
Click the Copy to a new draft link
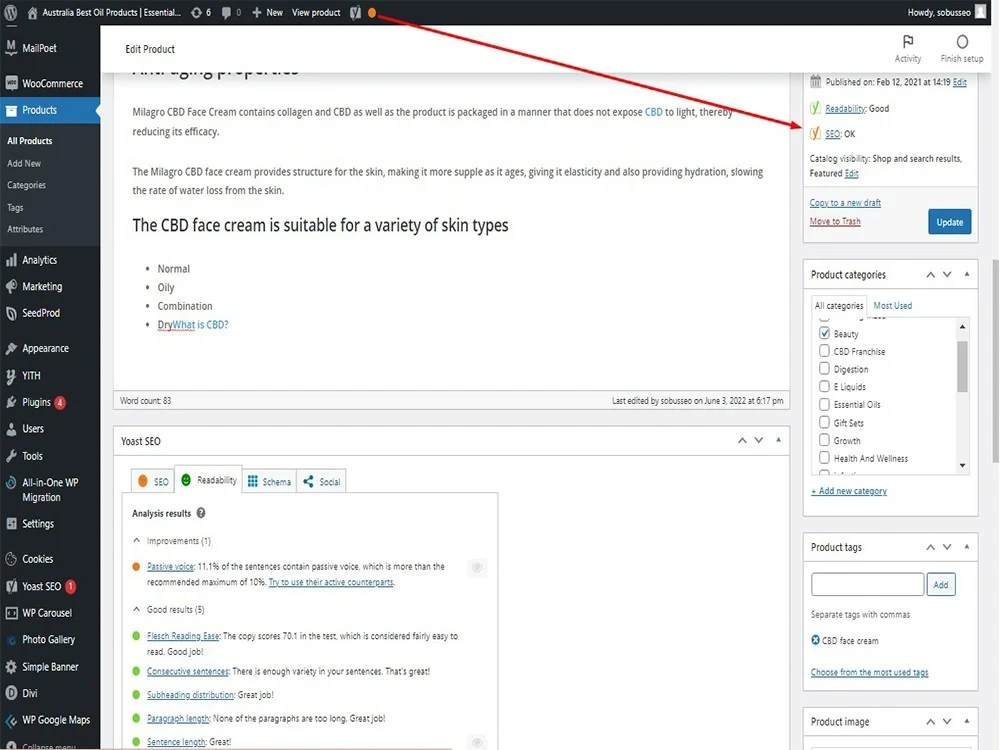pos(845,203)
